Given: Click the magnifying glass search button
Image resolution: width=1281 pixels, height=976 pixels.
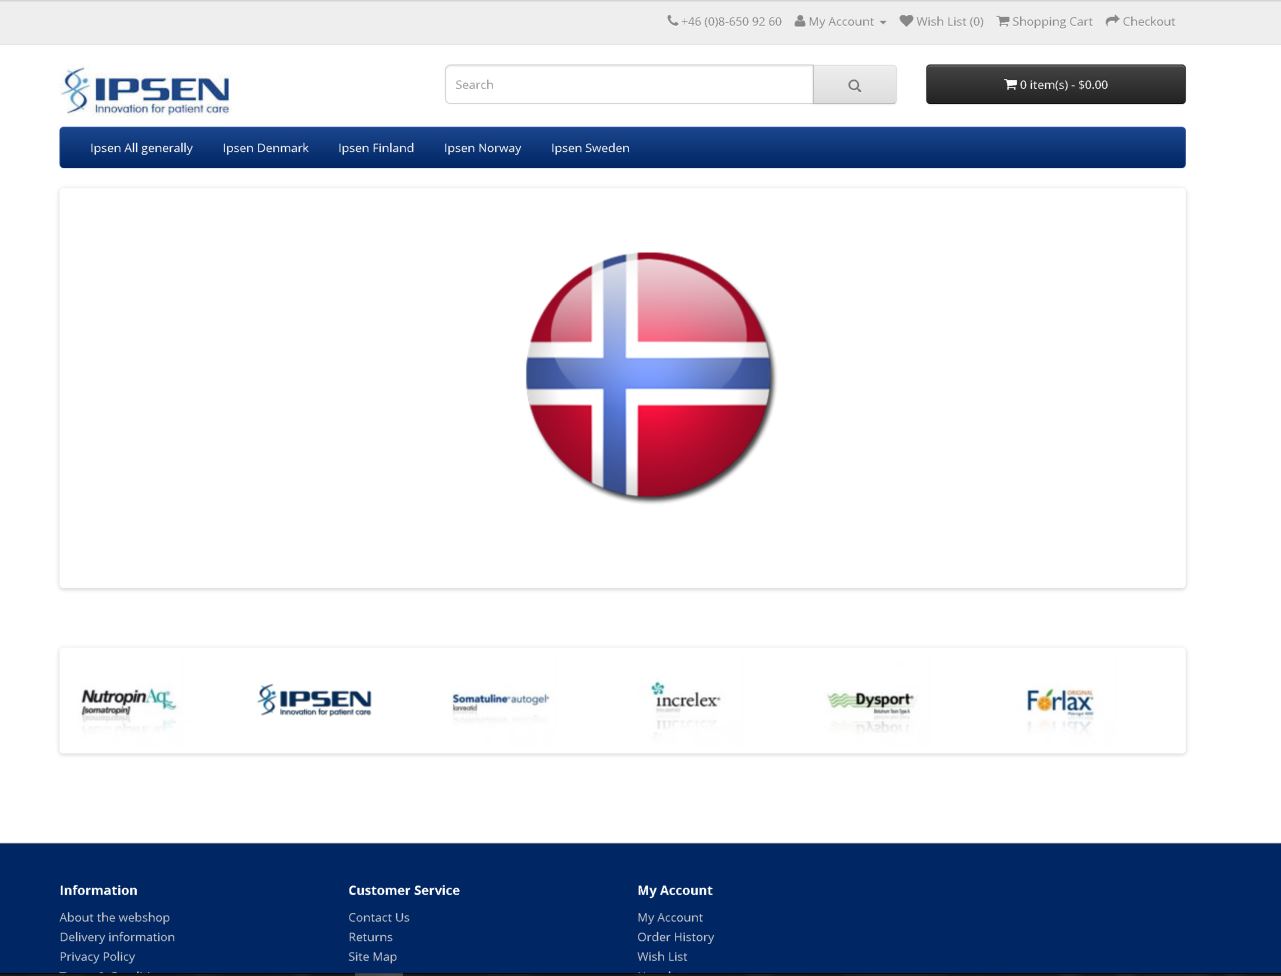Looking at the screenshot, I should [x=854, y=85].
